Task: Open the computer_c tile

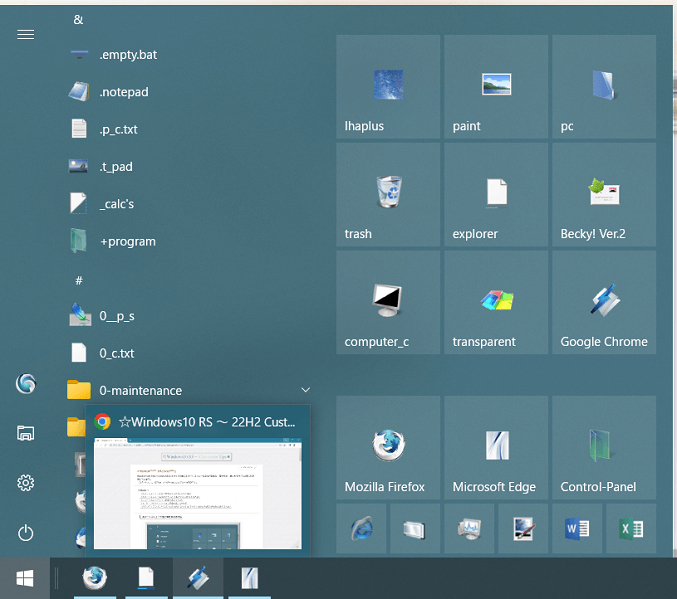Action: [388, 303]
